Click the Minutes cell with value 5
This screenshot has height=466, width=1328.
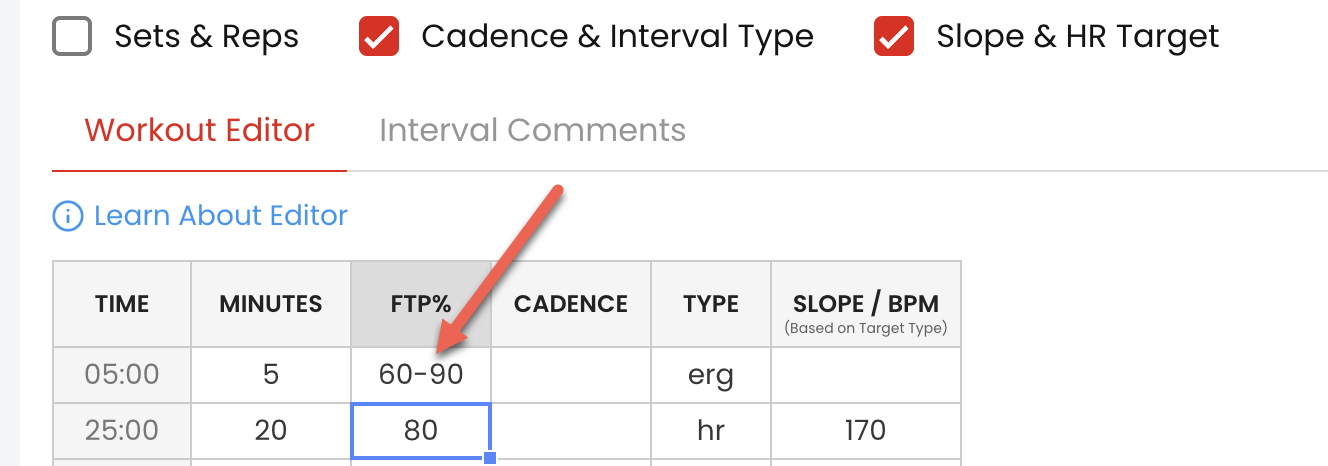[271, 375]
